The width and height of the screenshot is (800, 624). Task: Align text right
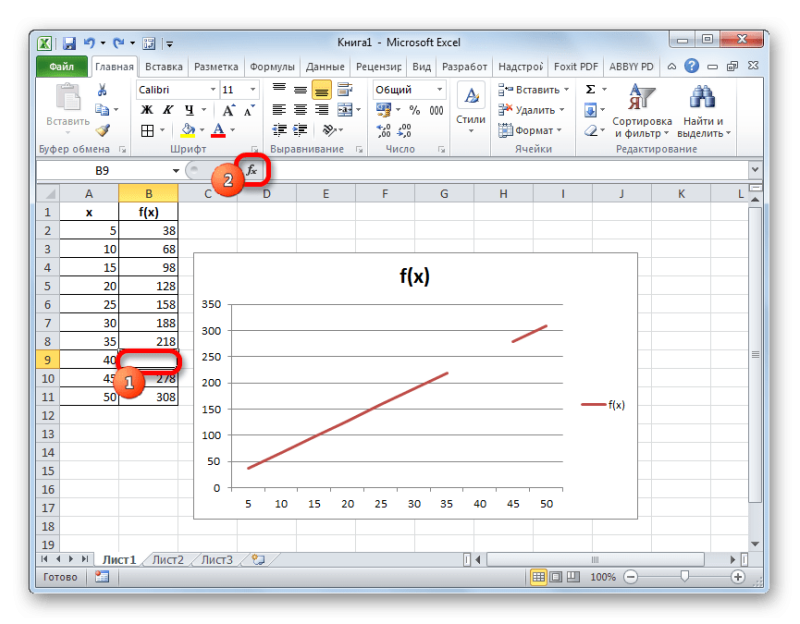pyautogui.click(x=322, y=110)
